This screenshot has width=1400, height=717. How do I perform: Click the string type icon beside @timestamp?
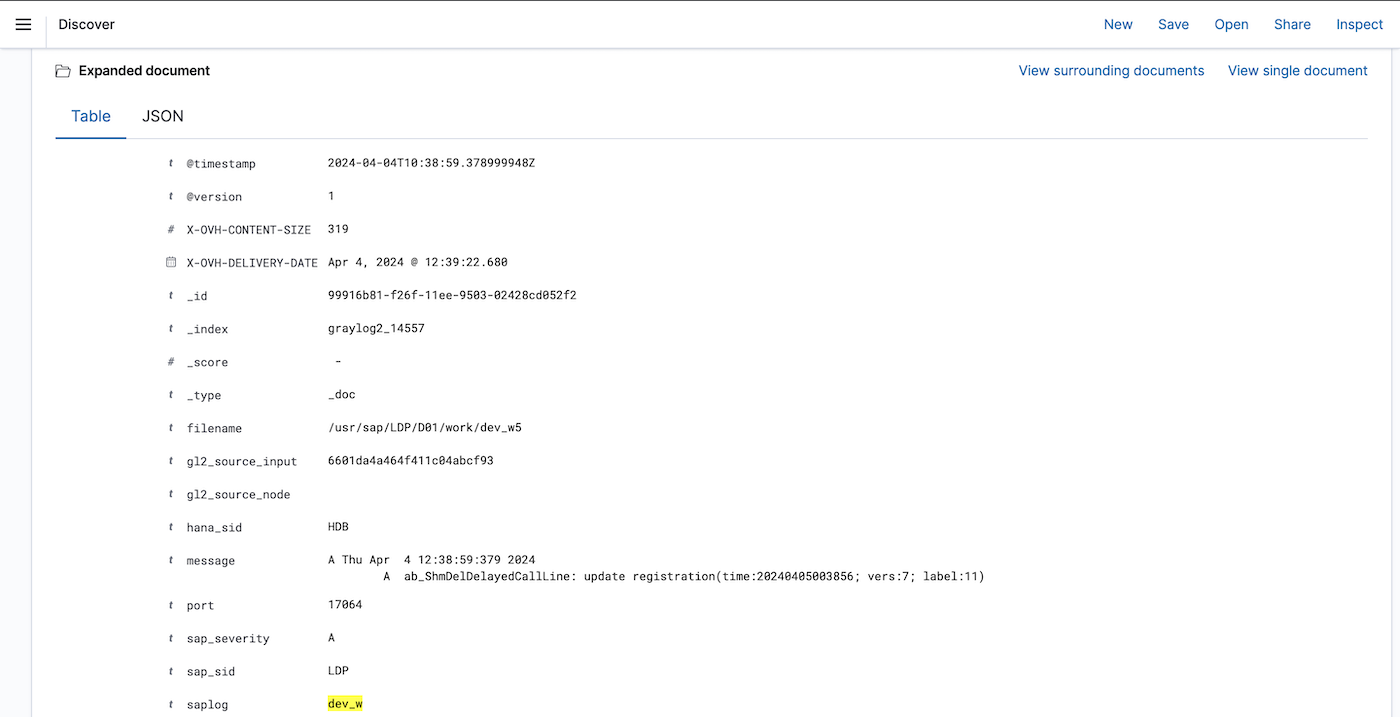170,162
